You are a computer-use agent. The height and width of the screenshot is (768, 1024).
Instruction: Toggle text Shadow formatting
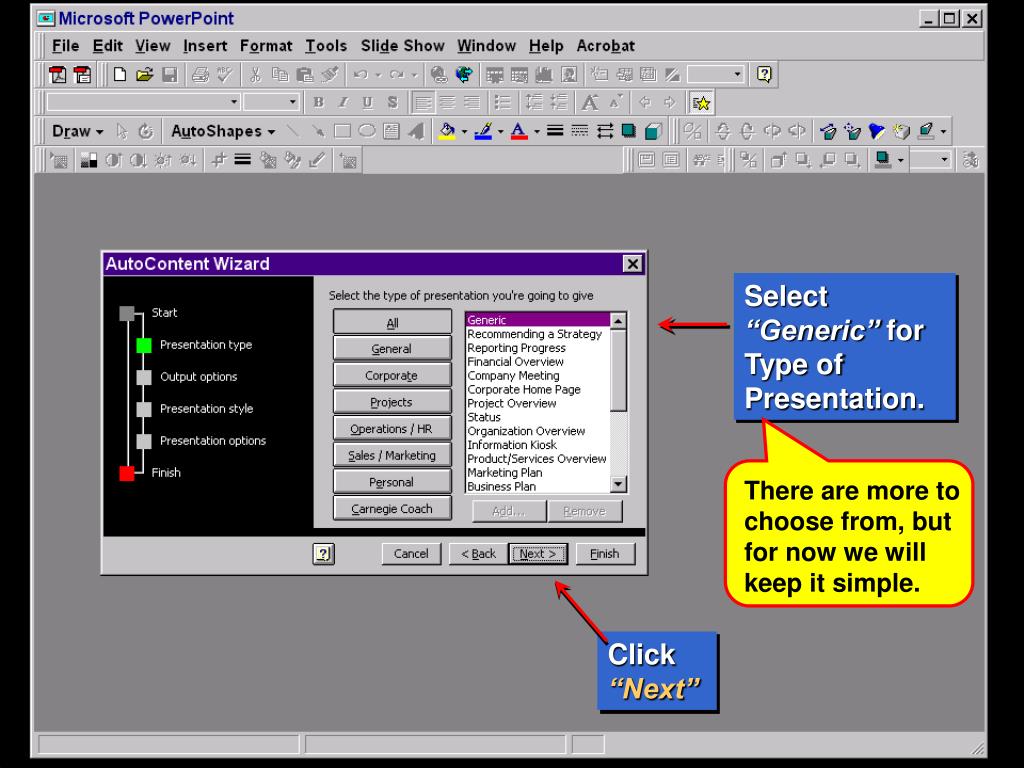point(392,103)
